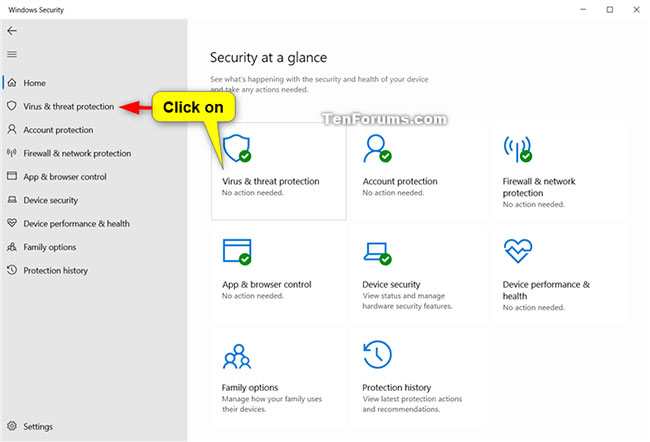Screen dimensions: 650x442
Task: Click the large Protection history clock icon
Action: (x=377, y=355)
